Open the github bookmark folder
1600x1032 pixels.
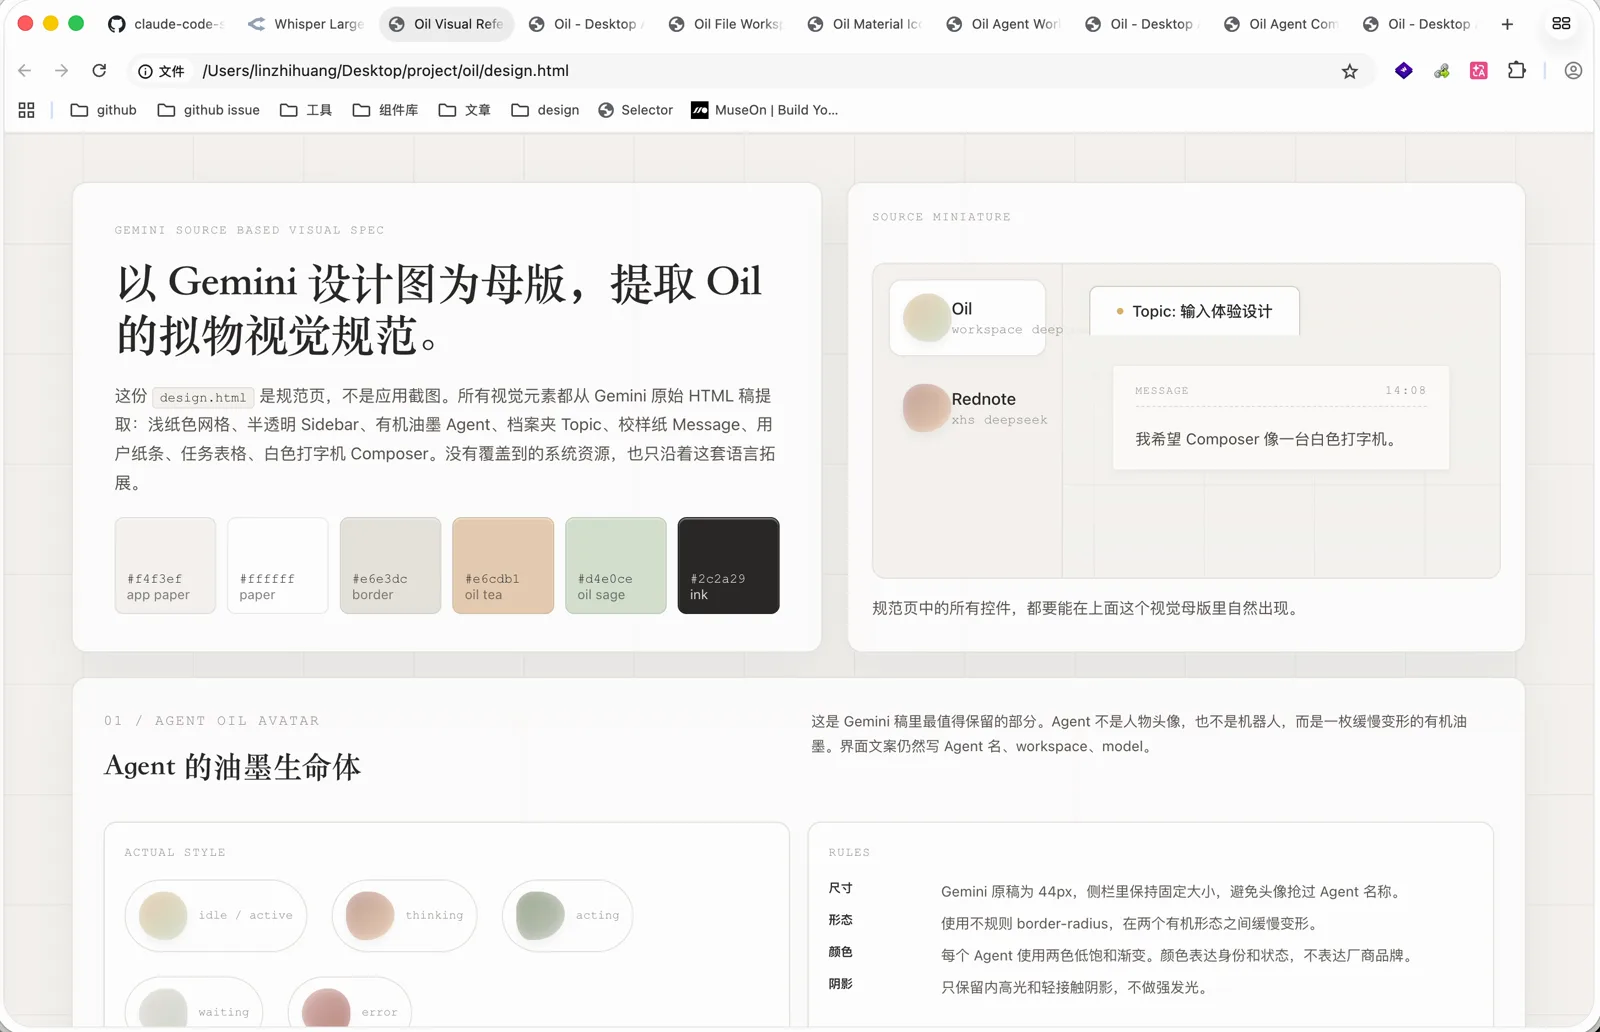pos(103,110)
